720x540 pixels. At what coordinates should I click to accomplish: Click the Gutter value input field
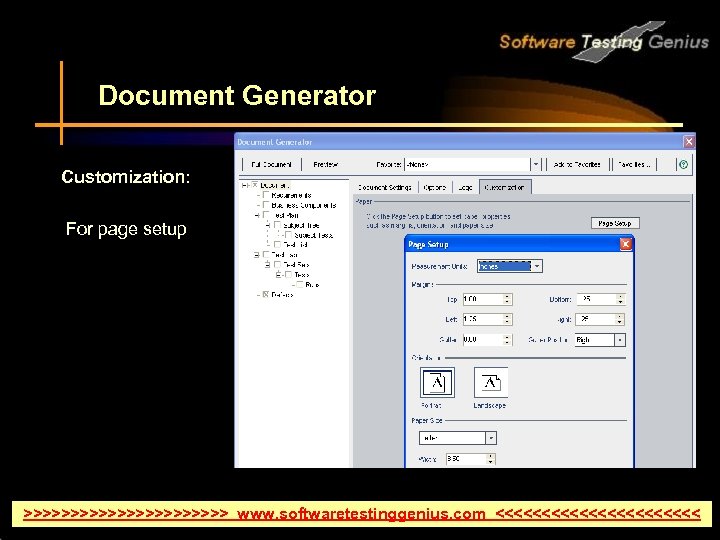tap(483, 340)
